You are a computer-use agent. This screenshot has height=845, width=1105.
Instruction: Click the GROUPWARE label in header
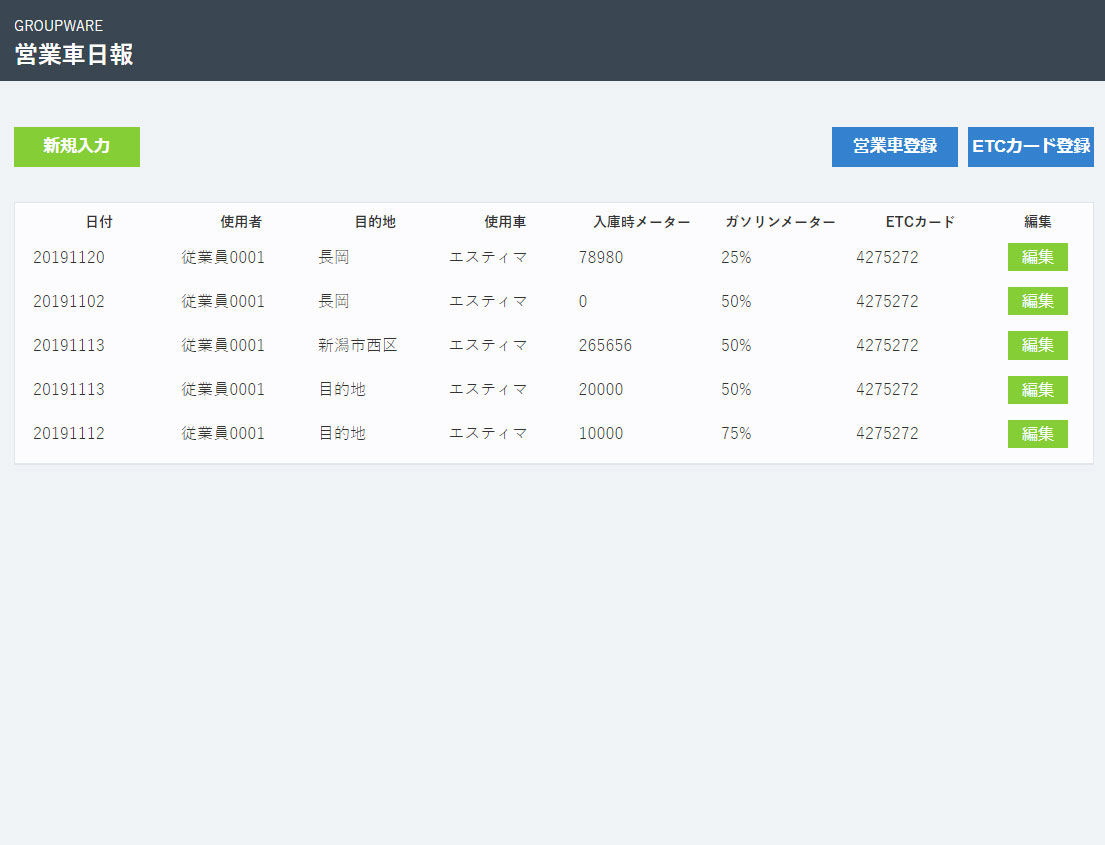click(x=58, y=26)
